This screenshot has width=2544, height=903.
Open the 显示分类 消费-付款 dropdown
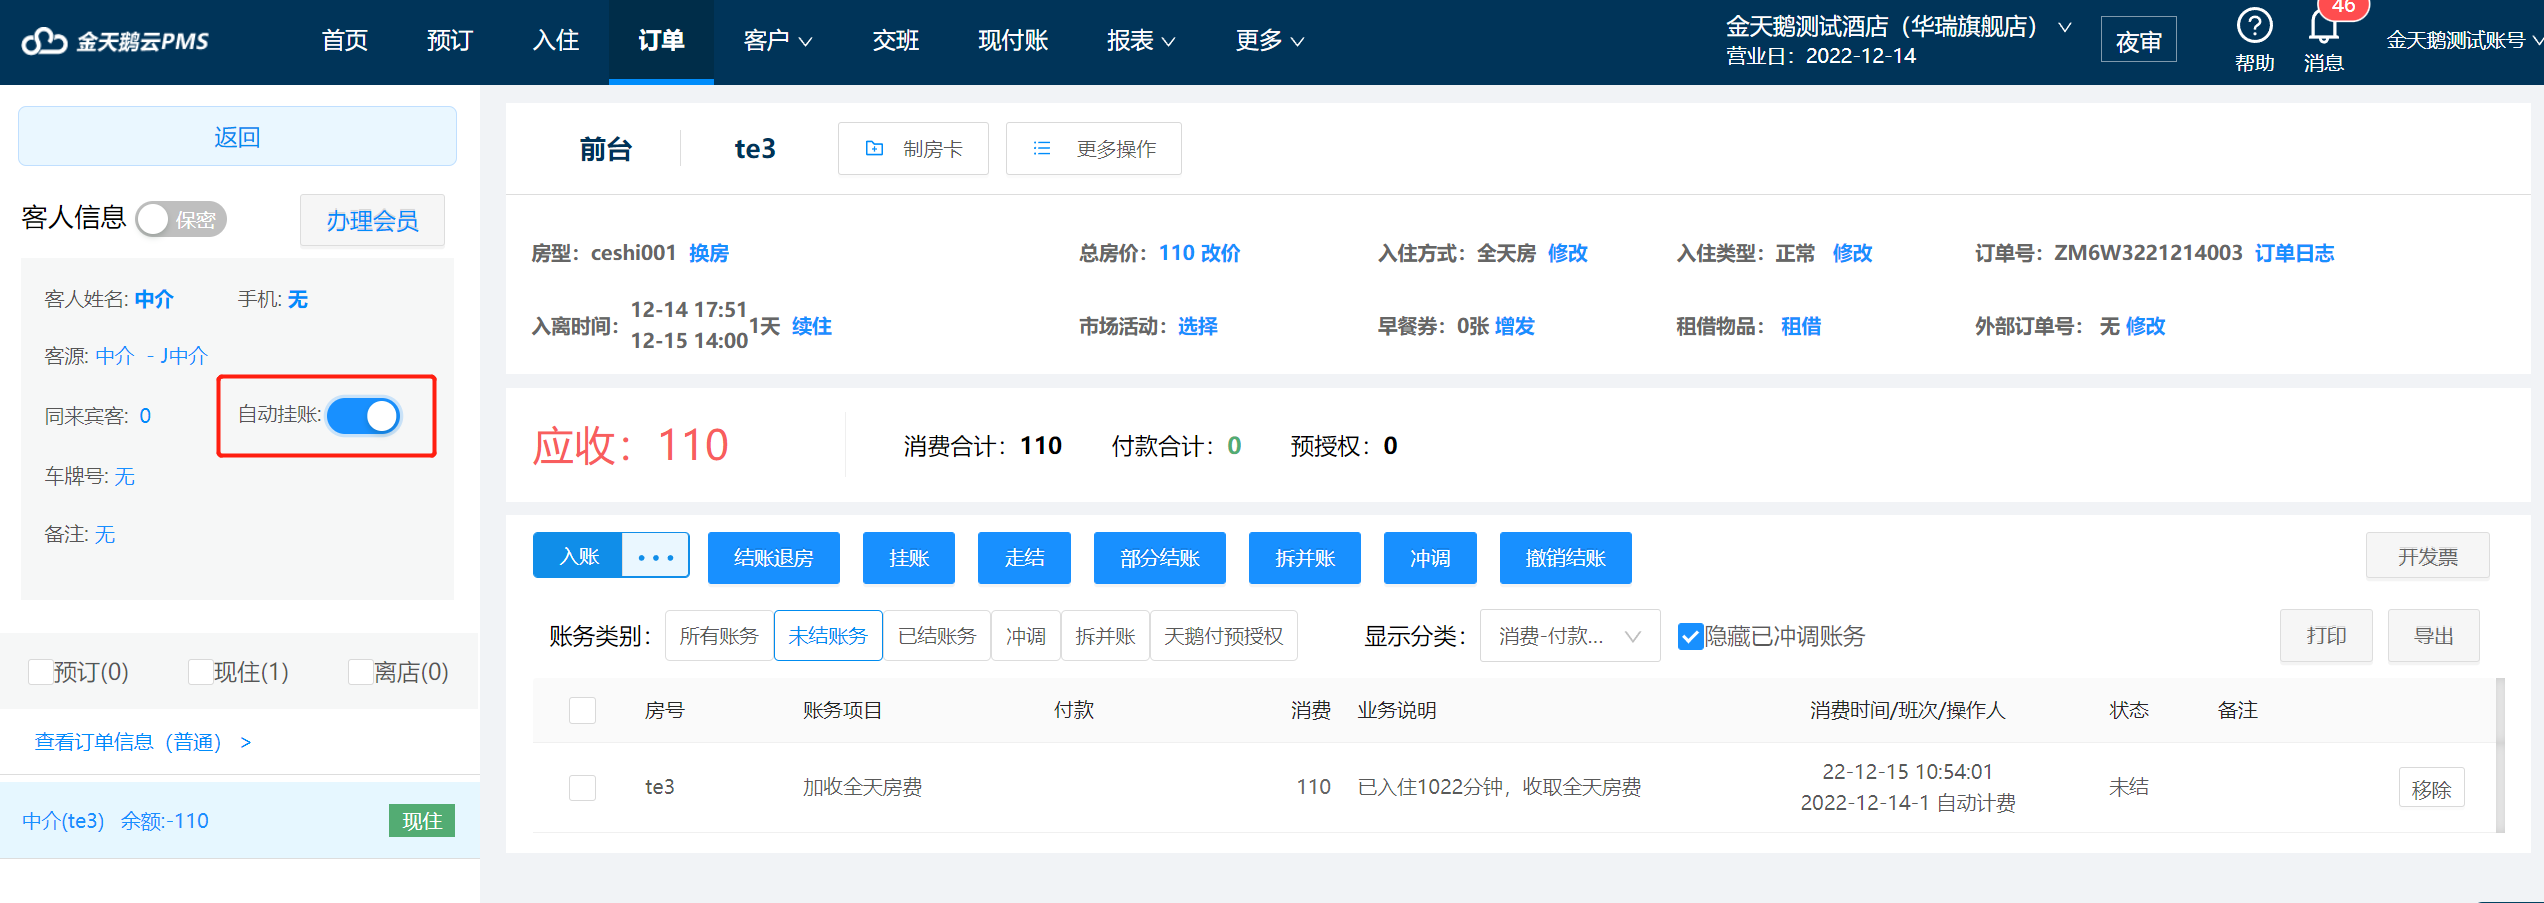1570,636
